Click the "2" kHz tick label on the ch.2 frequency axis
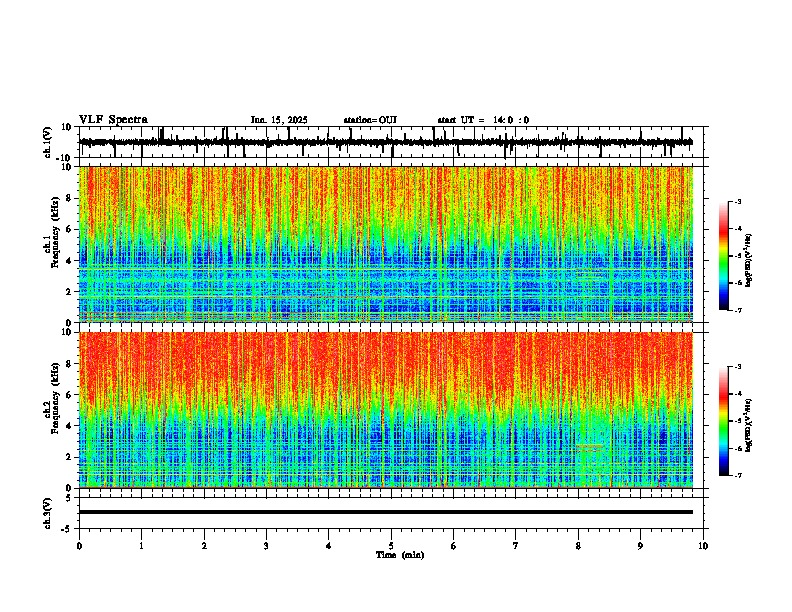The height and width of the screenshot is (612, 792). click(69, 457)
